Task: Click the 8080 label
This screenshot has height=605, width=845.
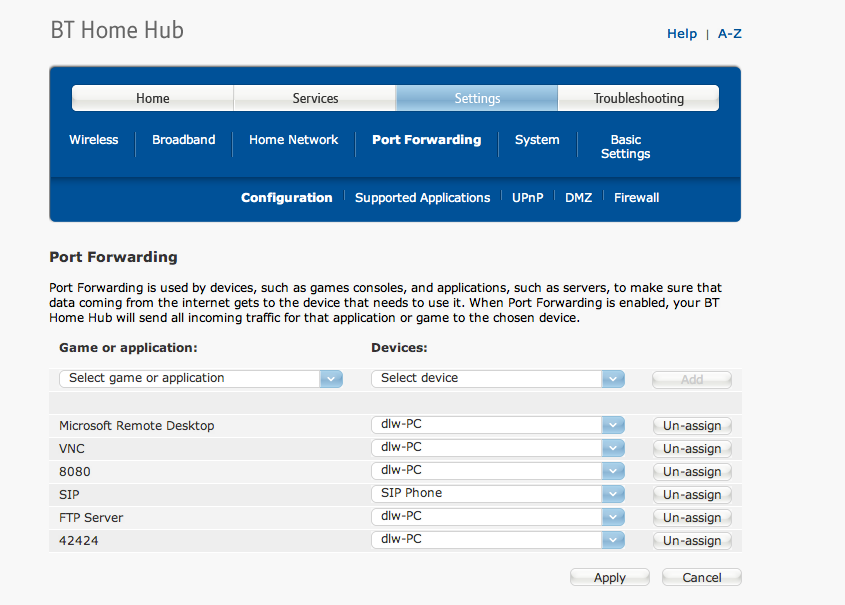Action: pyautogui.click(x=75, y=472)
